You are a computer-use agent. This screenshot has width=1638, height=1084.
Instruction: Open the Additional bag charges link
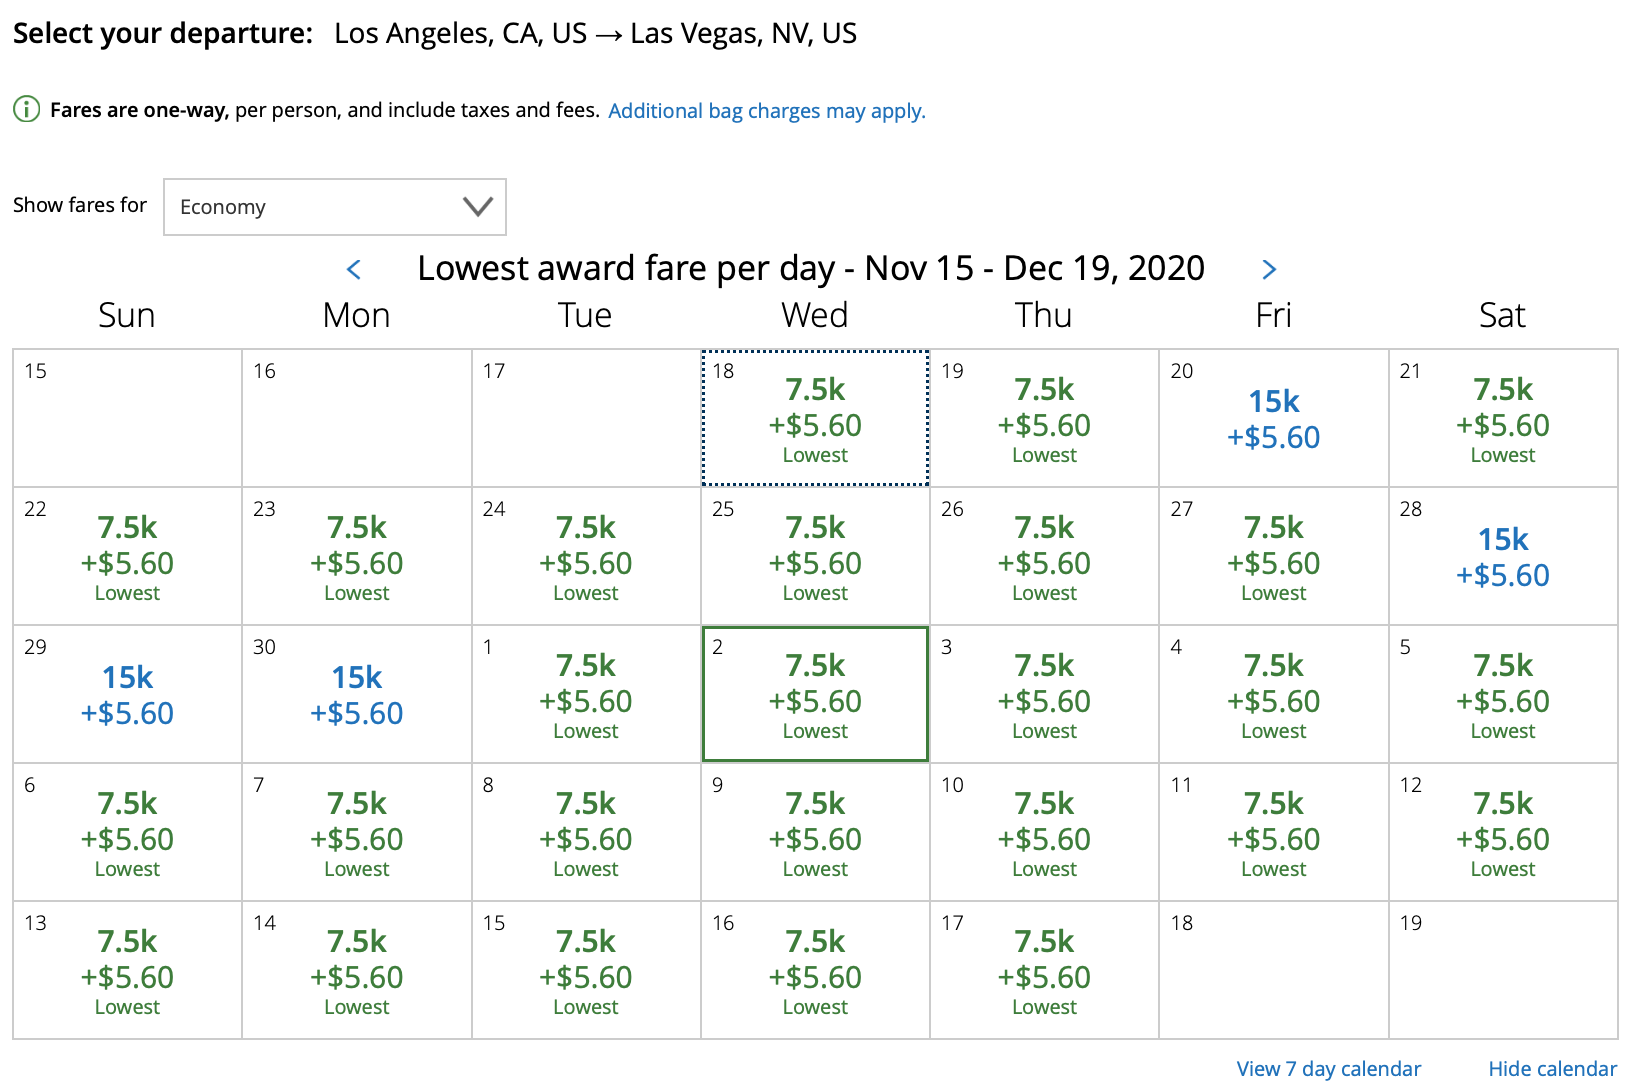[x=766, y=110]
